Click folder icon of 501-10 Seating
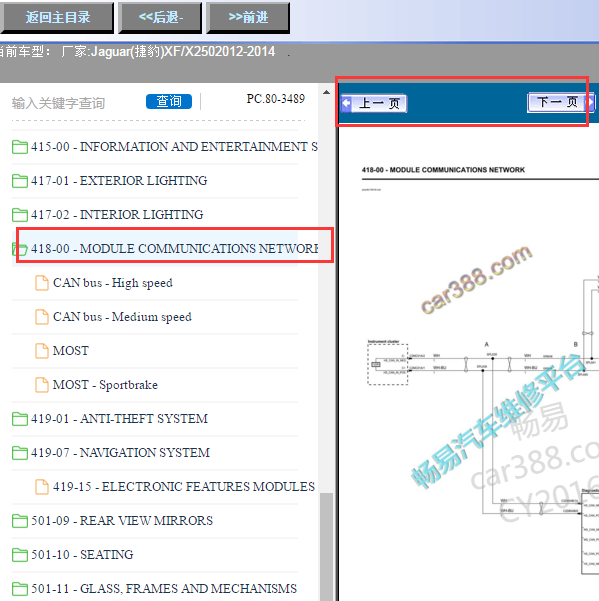The height and width of the screenshot is (601, 599). click(x=20, y=555)
